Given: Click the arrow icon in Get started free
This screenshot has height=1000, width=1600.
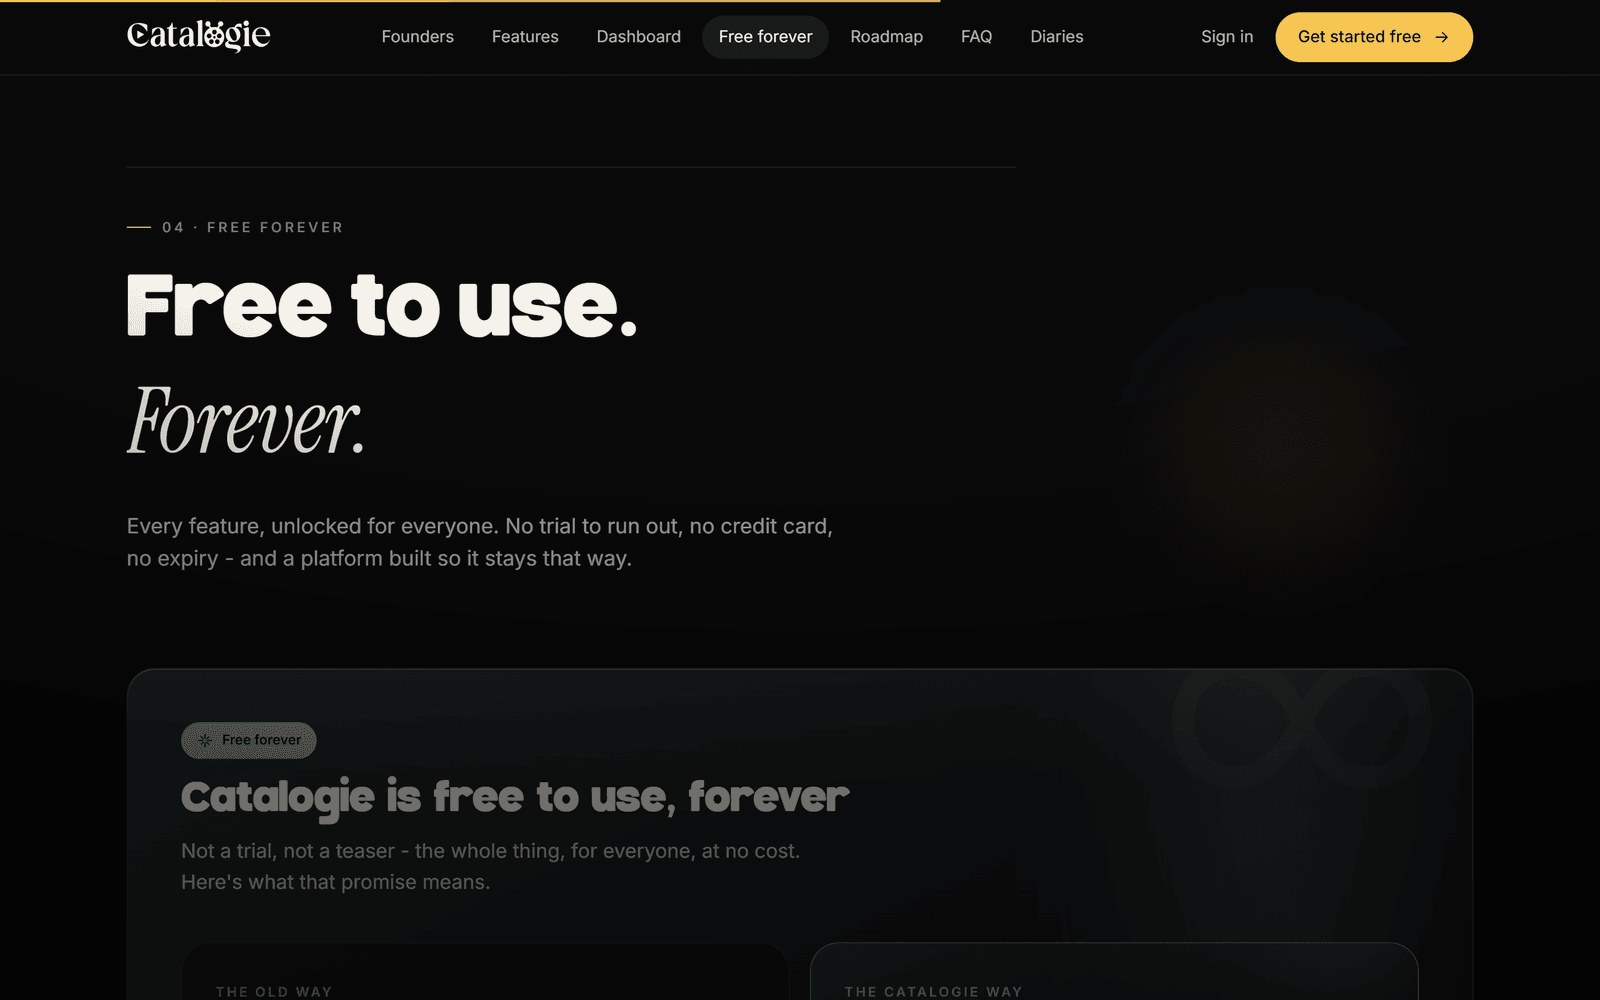Looking at the screenshot, I should click(1442, 37).
